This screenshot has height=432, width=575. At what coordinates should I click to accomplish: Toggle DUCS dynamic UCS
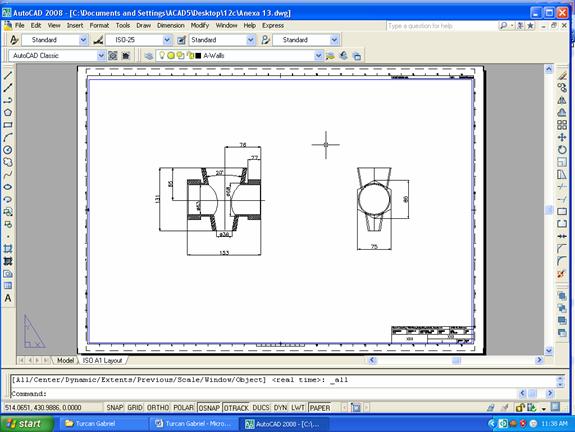261,408
